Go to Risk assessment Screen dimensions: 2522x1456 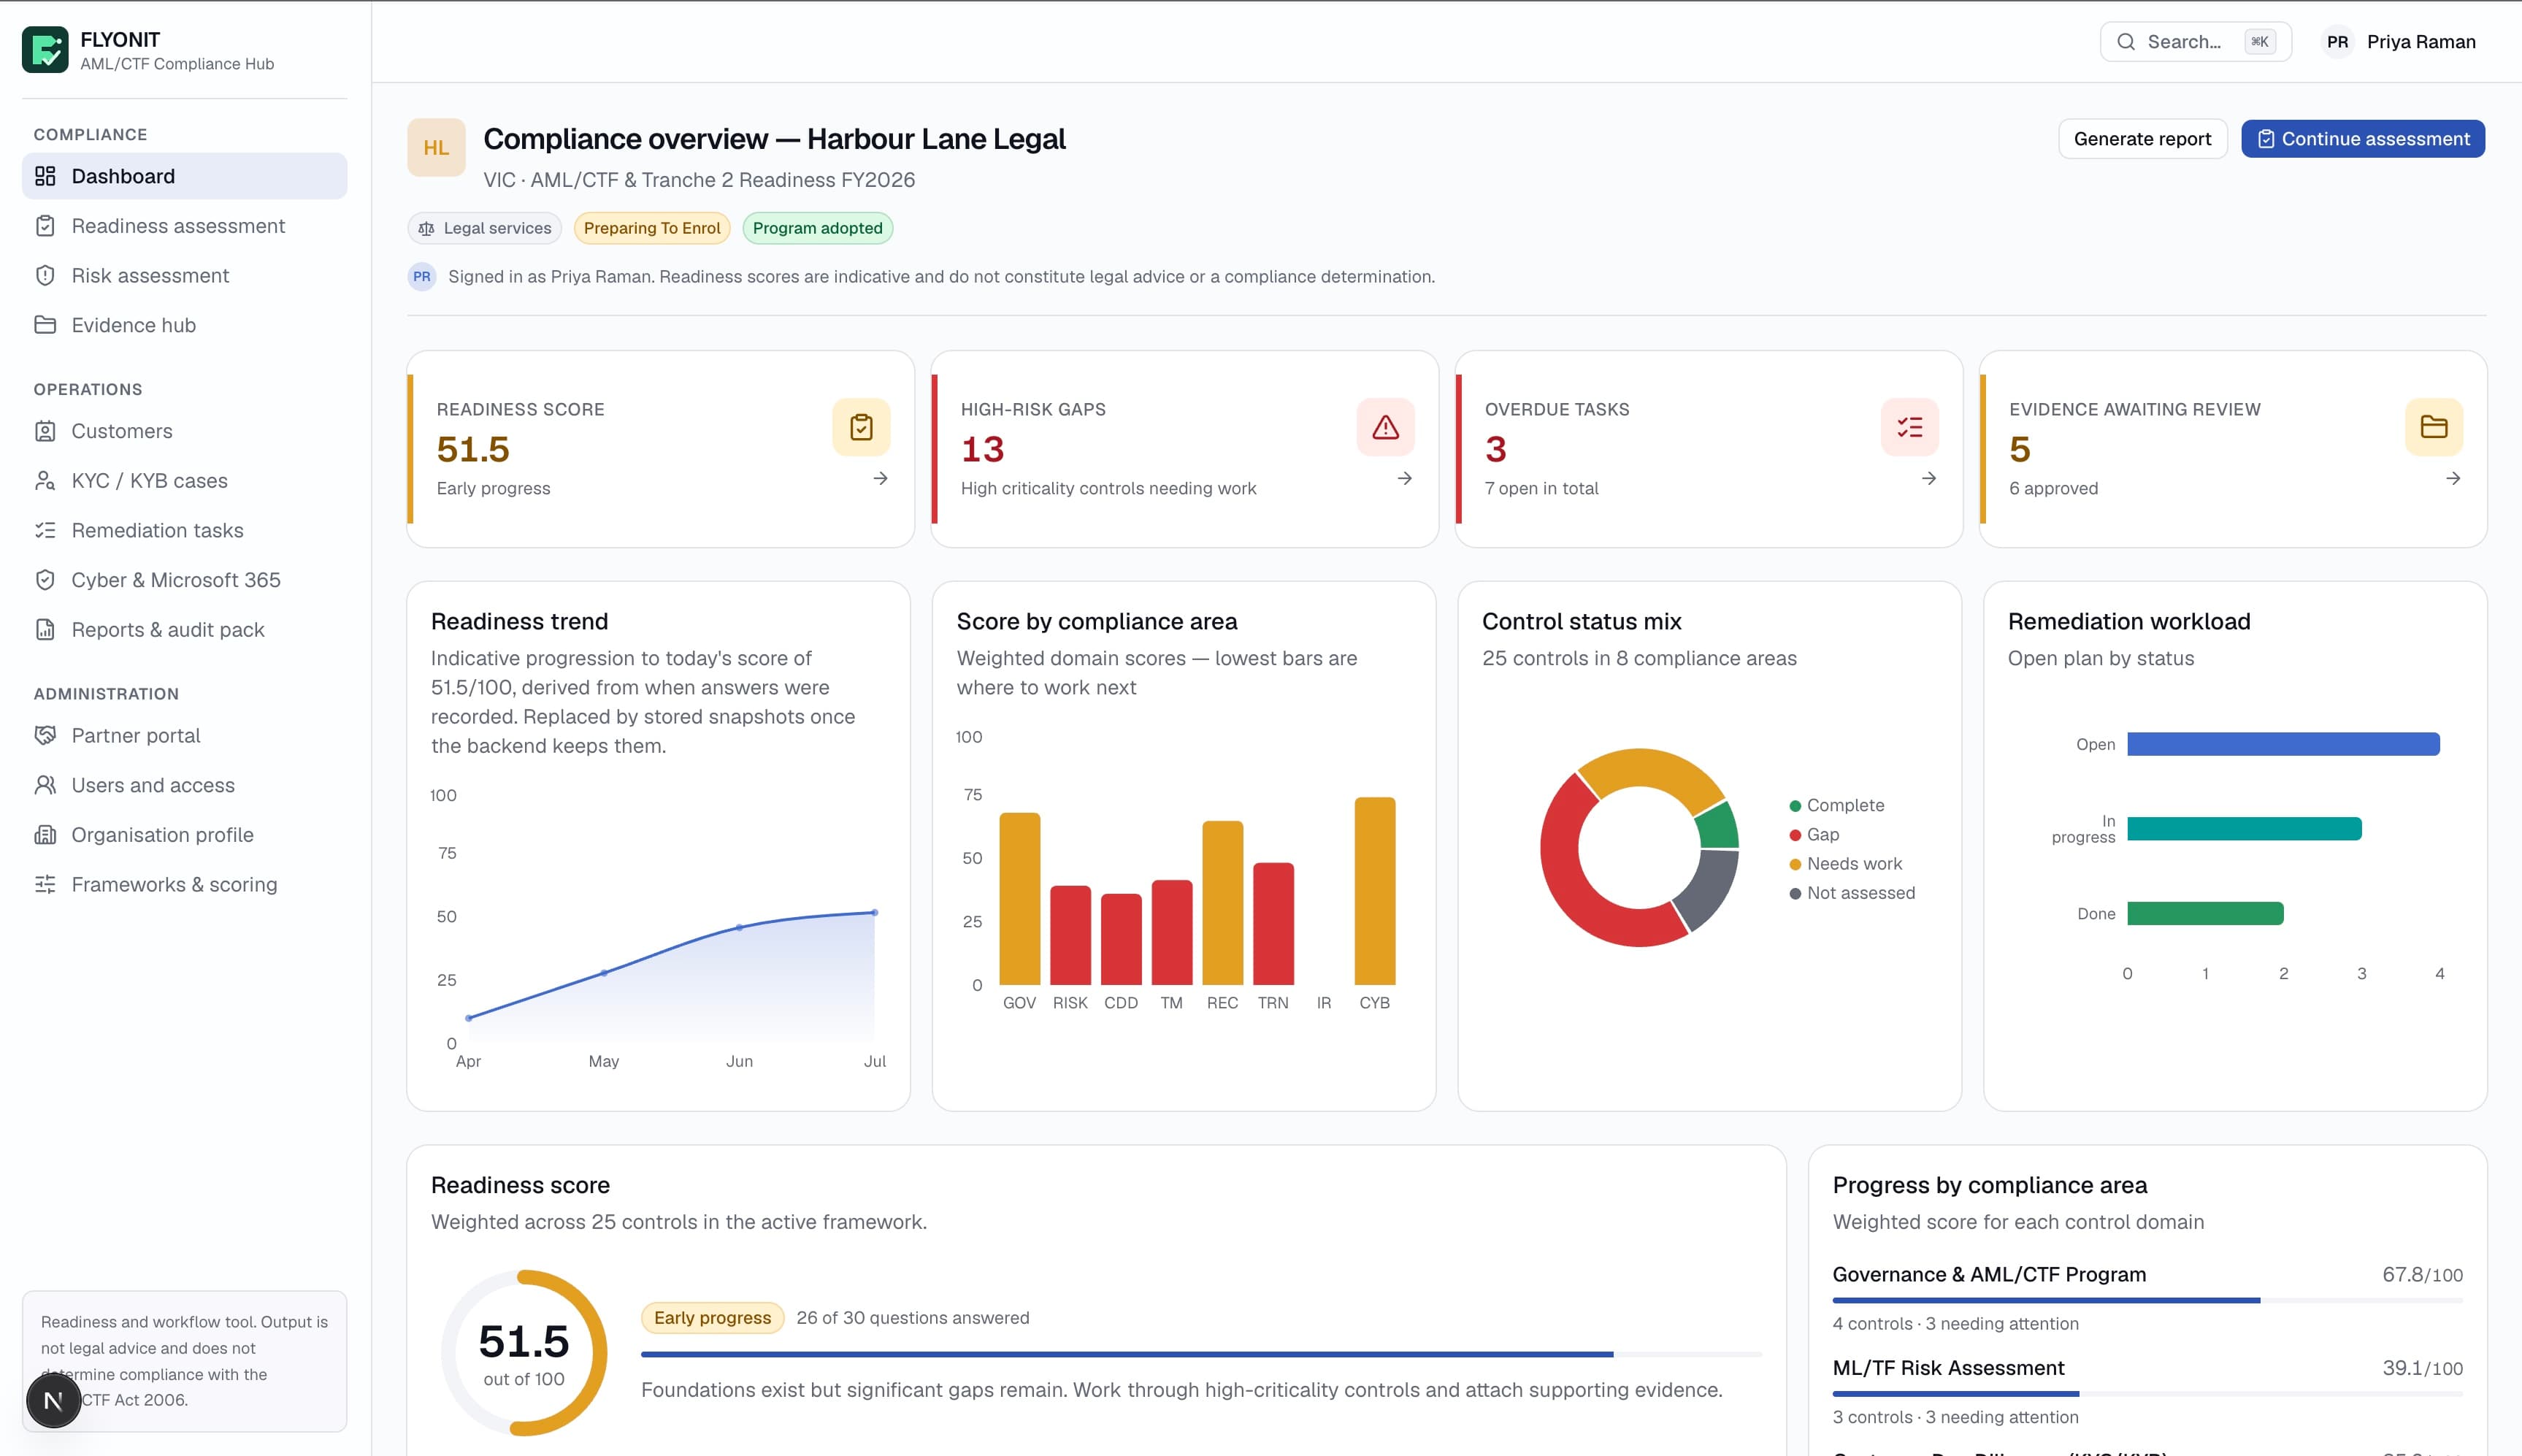point(184,275)
